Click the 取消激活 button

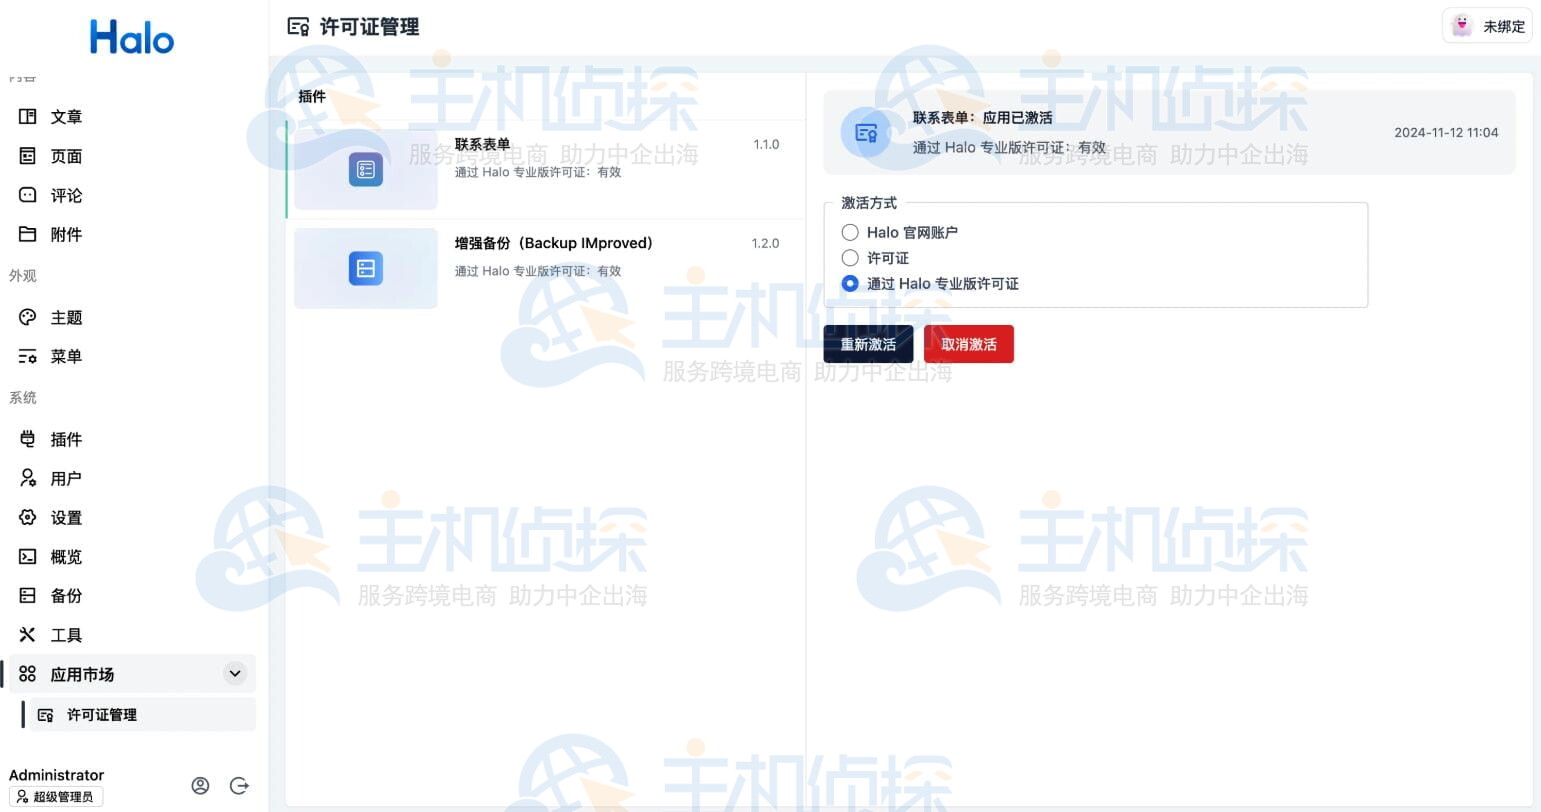[967, 343]
